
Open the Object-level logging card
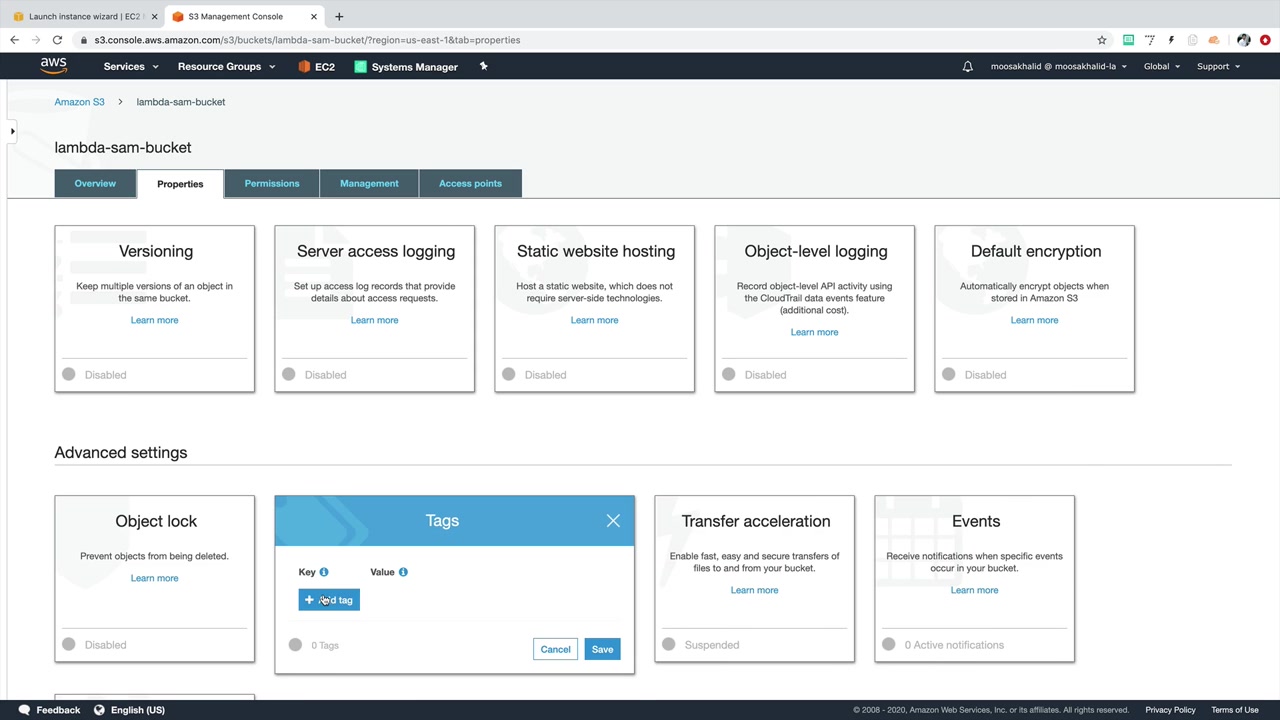click(x=815, y=309)
